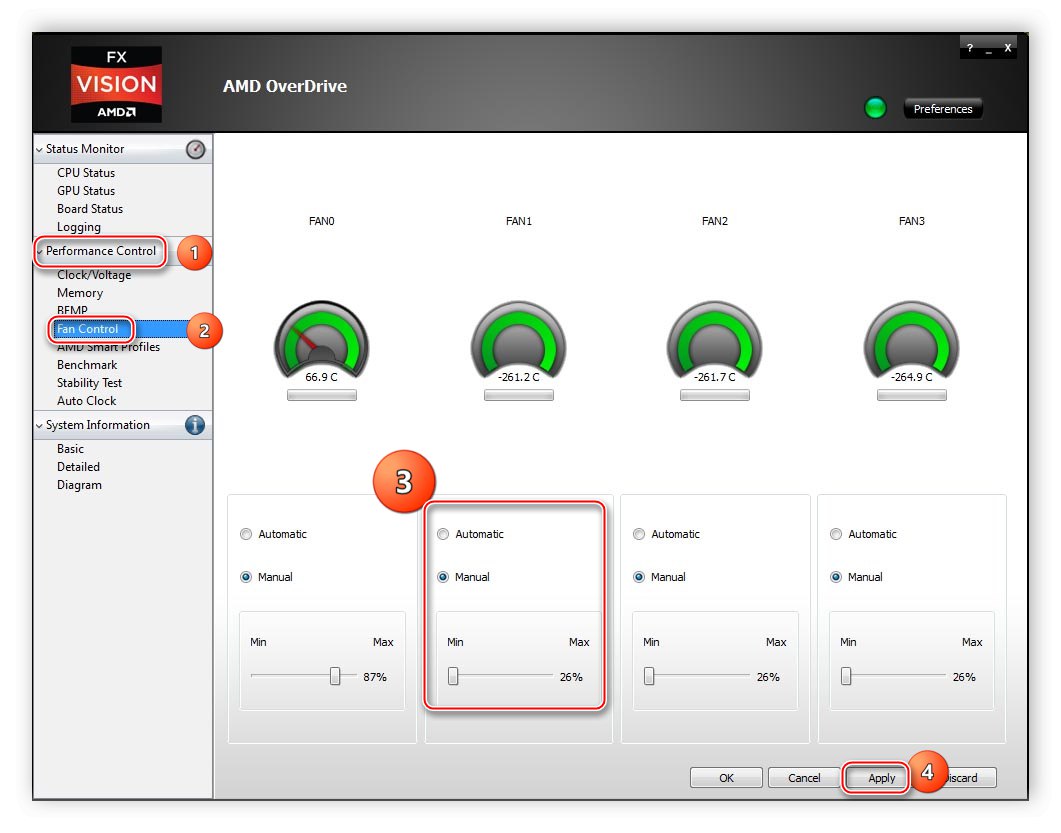Click the FAN0 speed slider handle

pyautogui.click(x=335, y=676)
